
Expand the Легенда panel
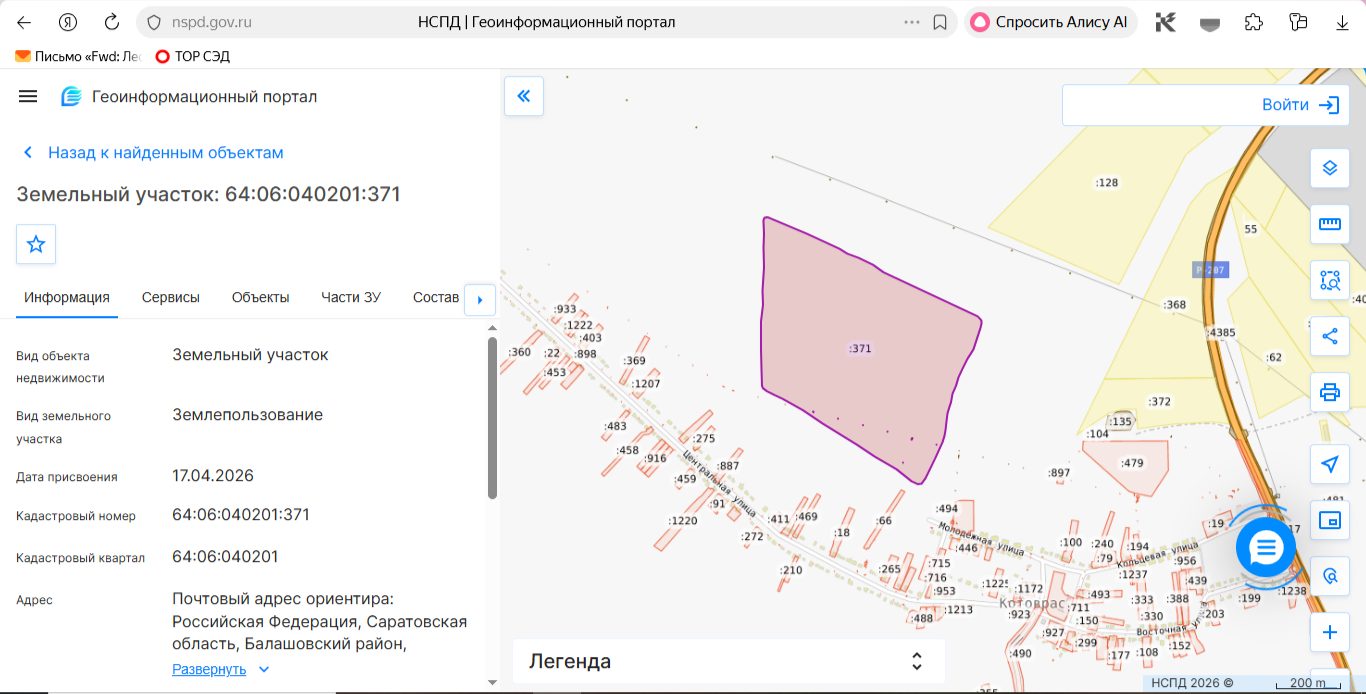(729, 661)
